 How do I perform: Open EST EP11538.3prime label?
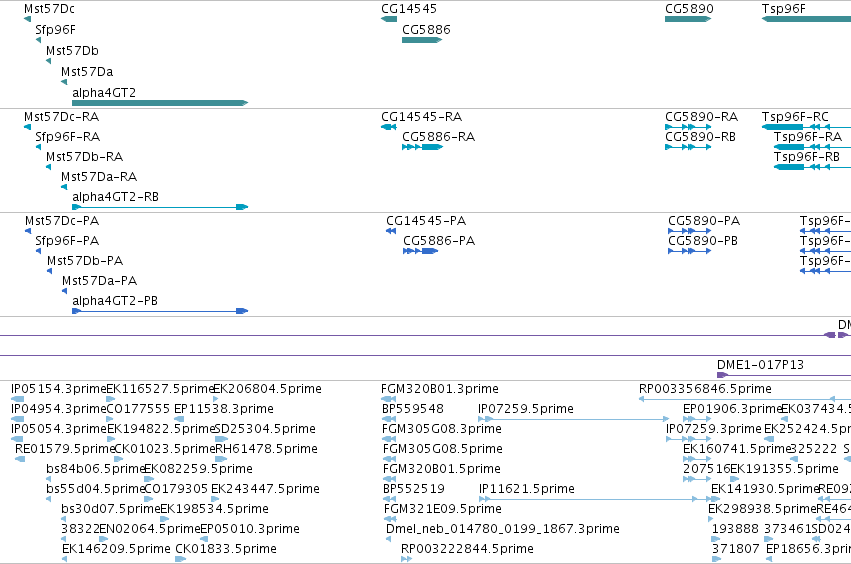pos(224,409)
